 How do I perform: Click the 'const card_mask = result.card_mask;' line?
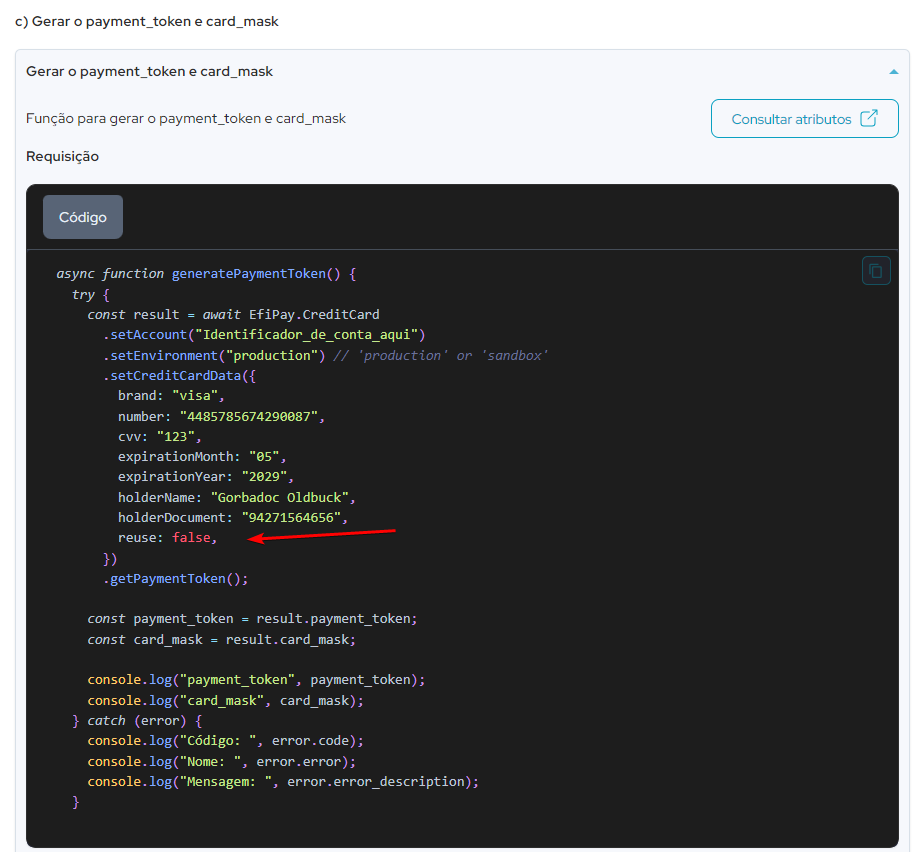coord(221,639)
